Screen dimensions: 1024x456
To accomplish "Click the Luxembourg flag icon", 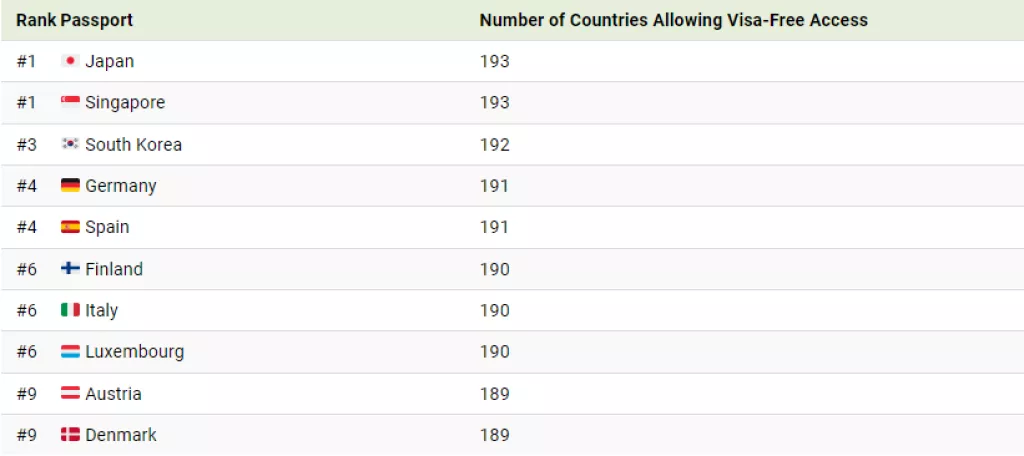I will 70,352.
